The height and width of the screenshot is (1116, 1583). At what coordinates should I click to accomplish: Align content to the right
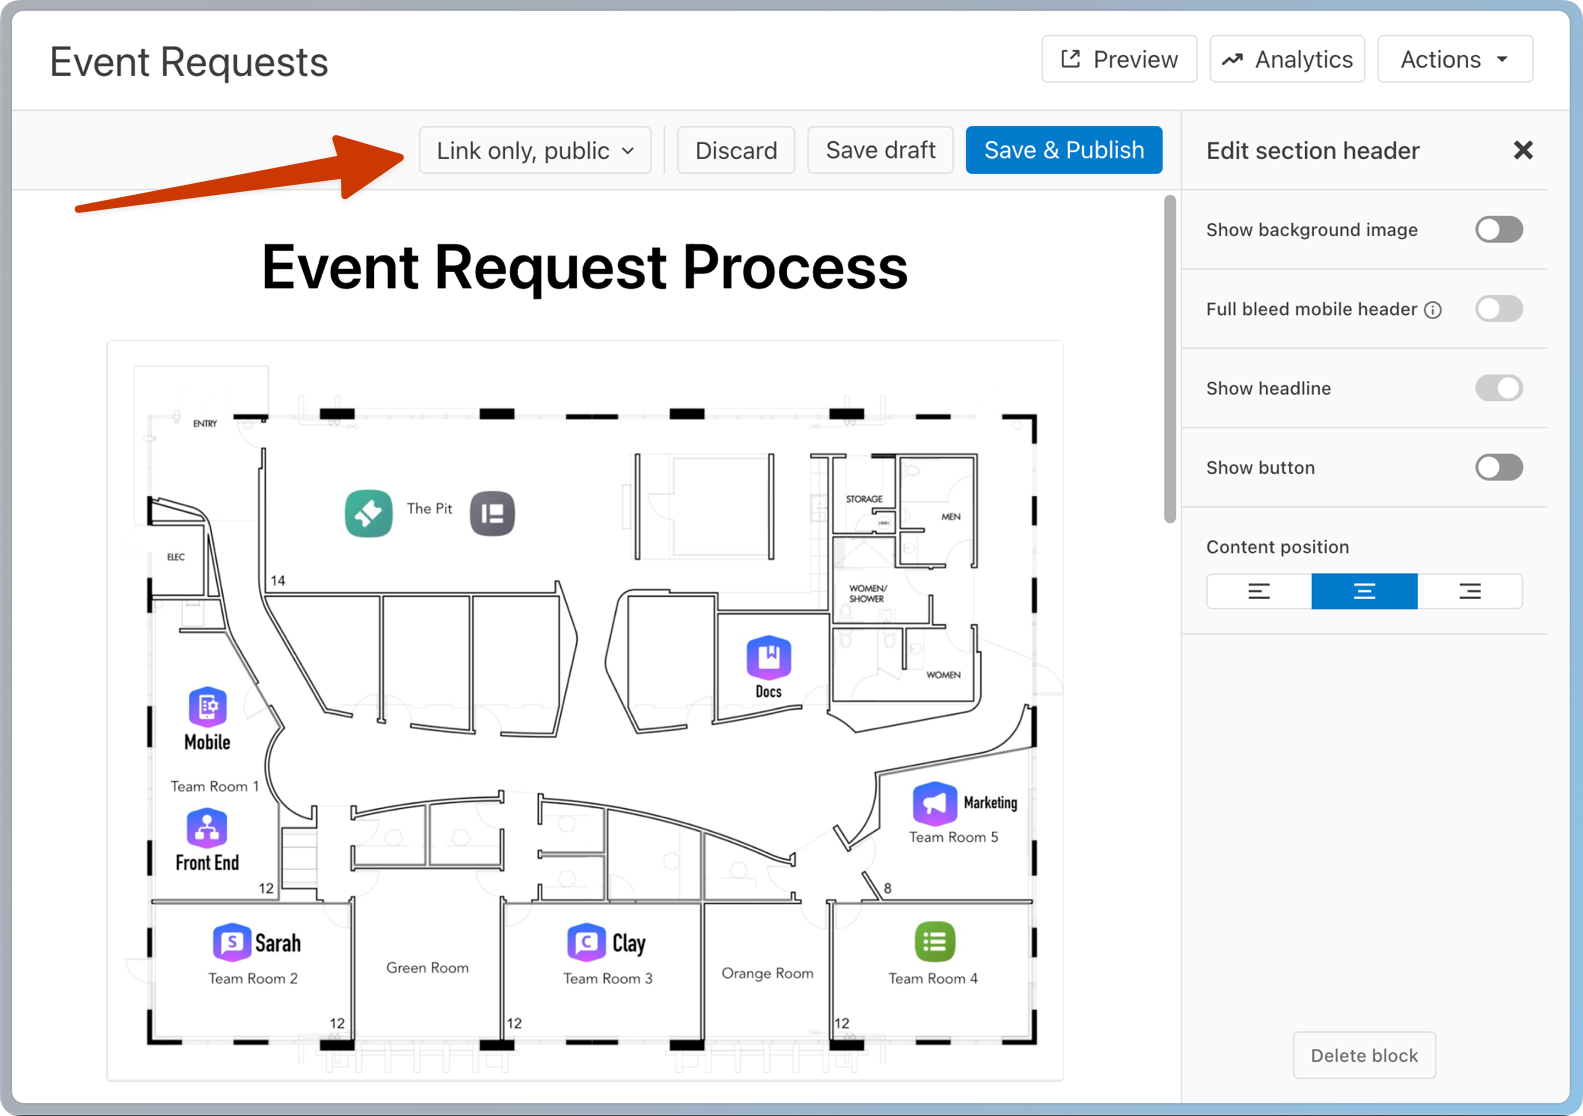tap(1469, 591)
